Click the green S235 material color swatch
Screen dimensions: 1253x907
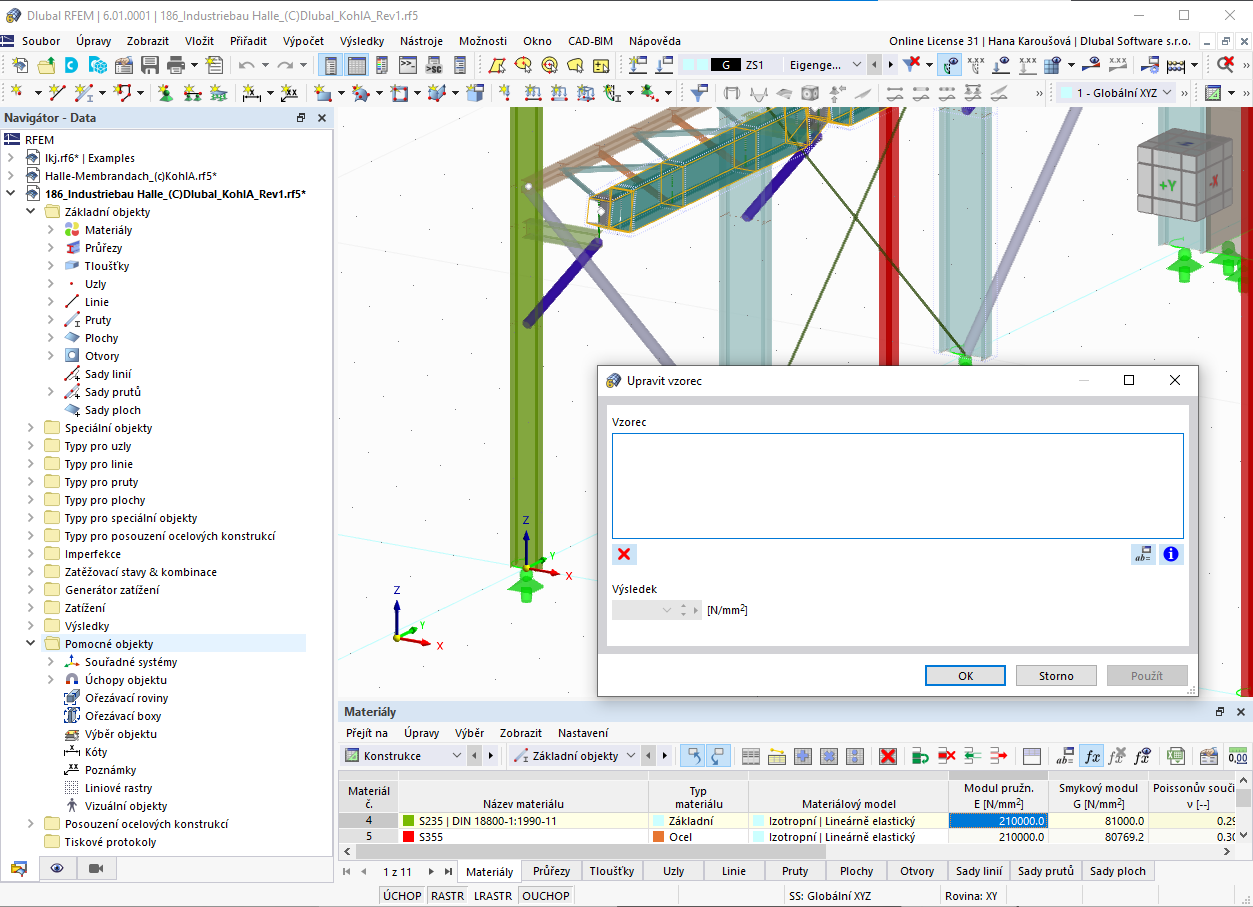coord(408,820)
